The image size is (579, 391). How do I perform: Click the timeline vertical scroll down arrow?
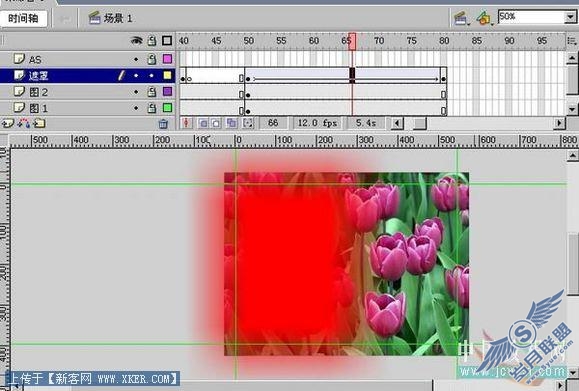572,109
